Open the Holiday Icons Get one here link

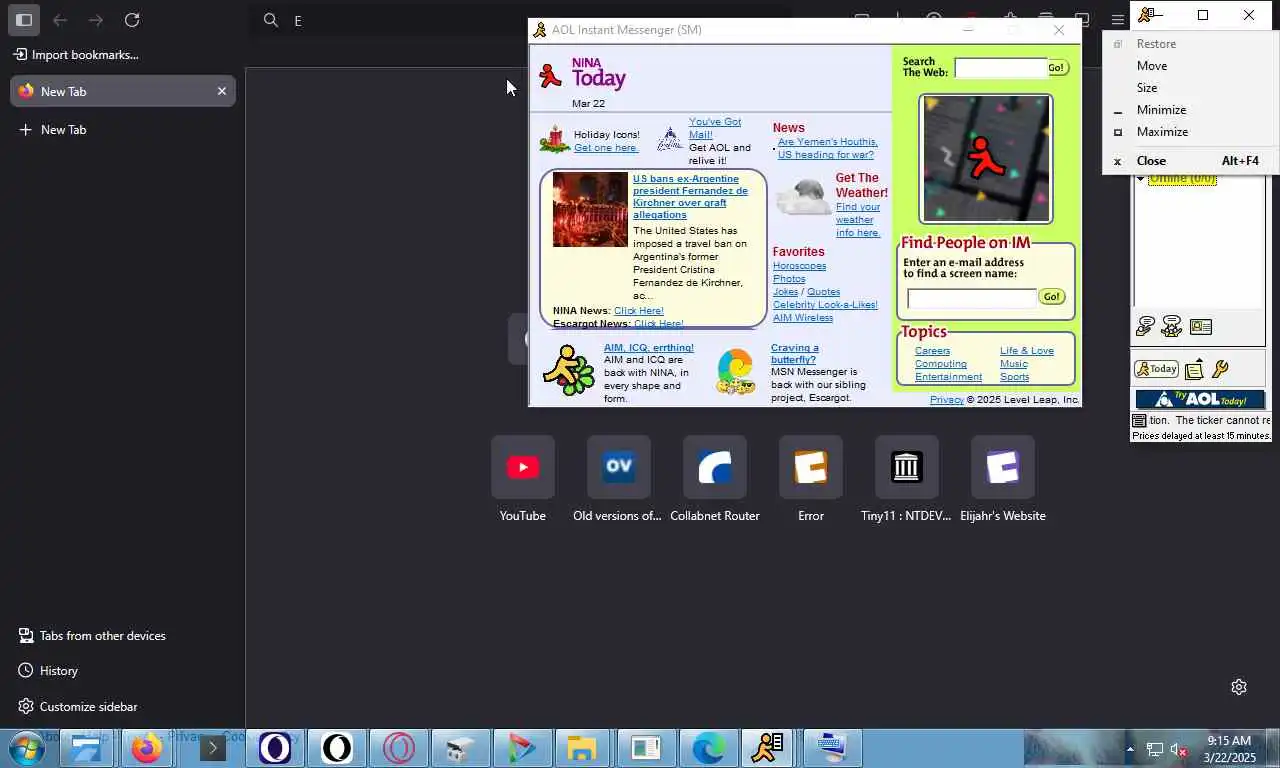[606, 148]
